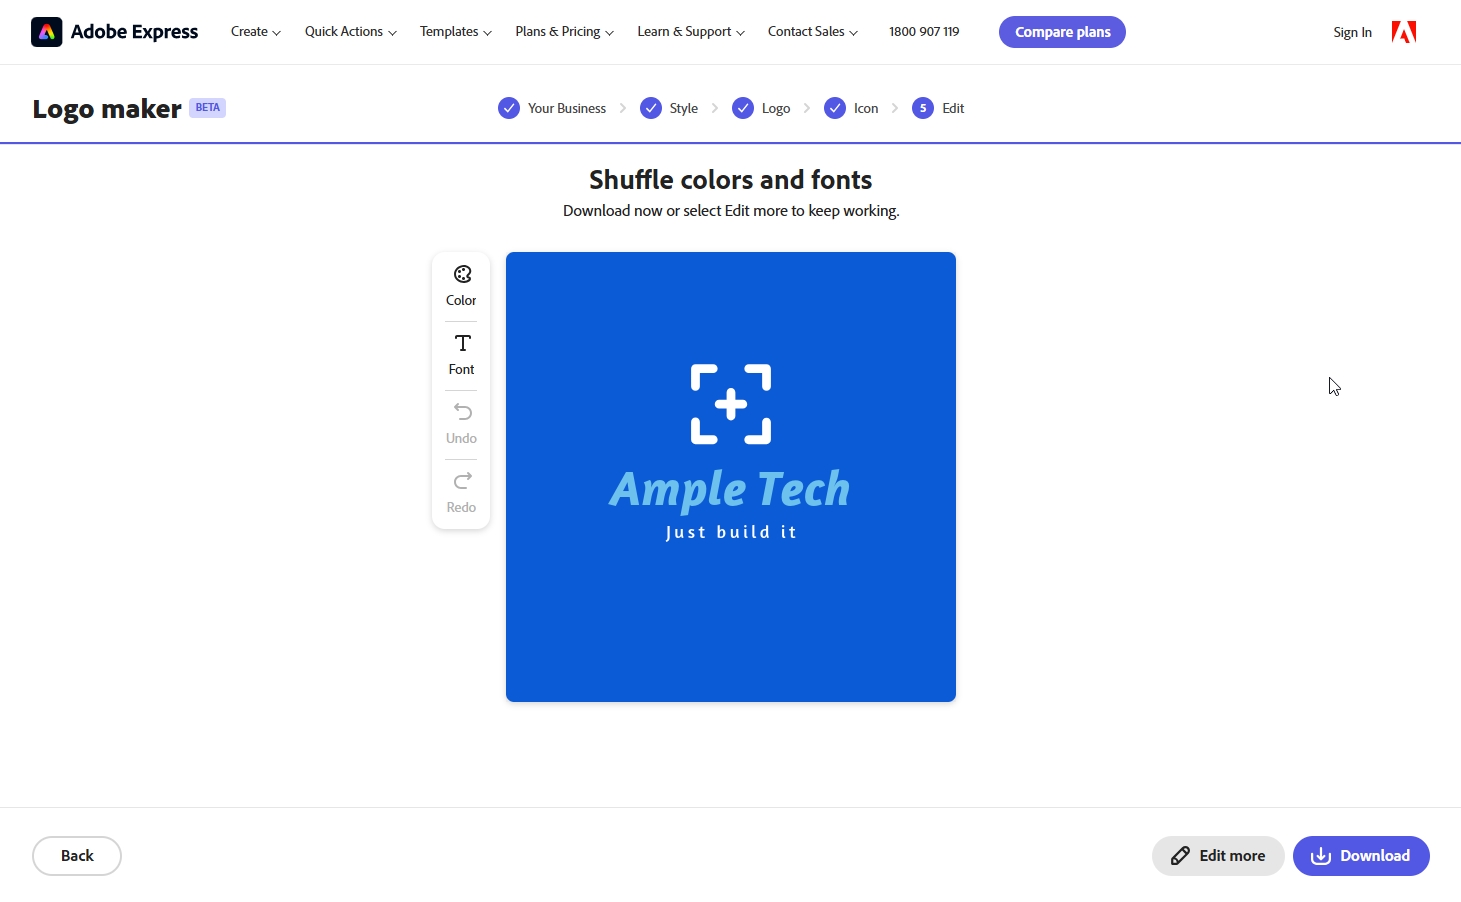
Task: Click the Redo arrow icon
Action: point(462,481)
